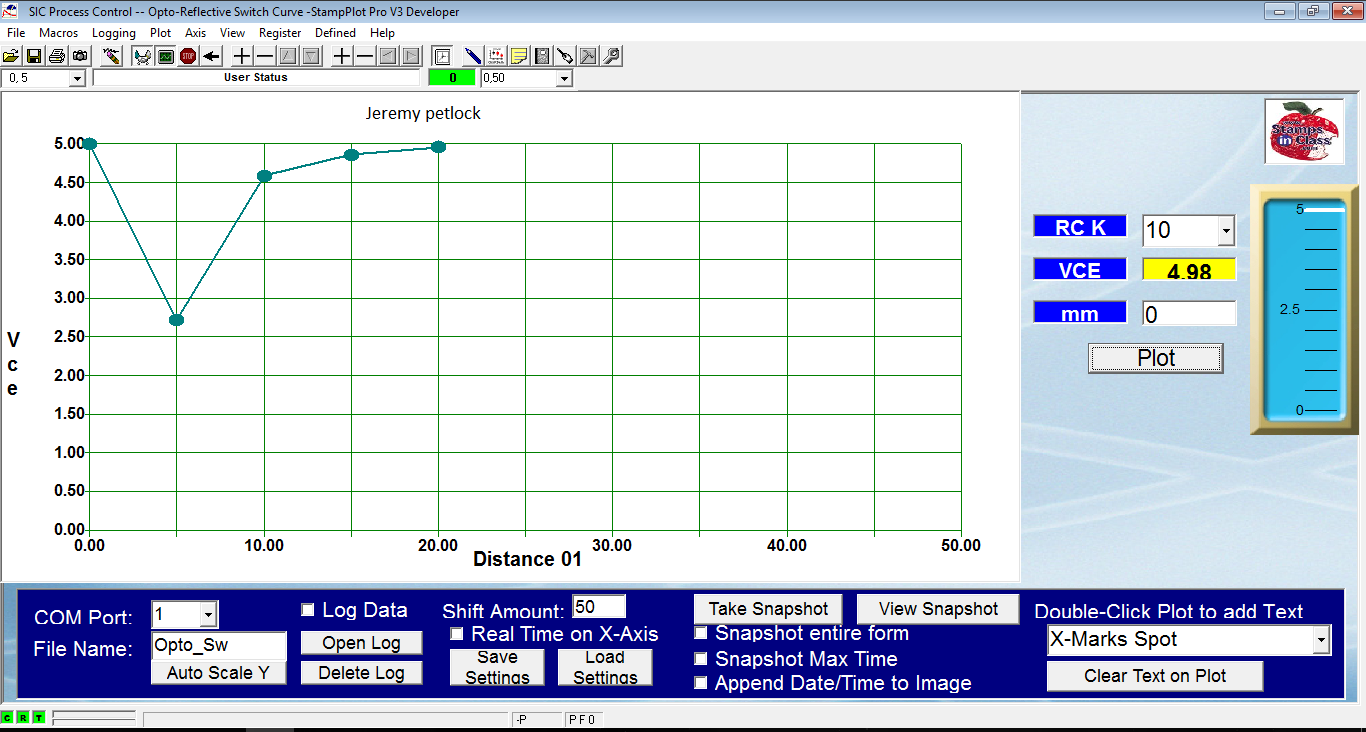
Task: Click Clear Text on Plot button
Action: click(x=1155, y=676)
